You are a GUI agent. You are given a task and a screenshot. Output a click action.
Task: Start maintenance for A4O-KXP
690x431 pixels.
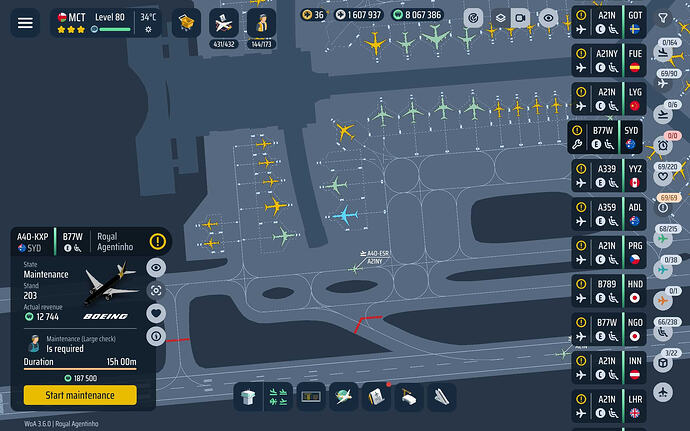(80, 395)
